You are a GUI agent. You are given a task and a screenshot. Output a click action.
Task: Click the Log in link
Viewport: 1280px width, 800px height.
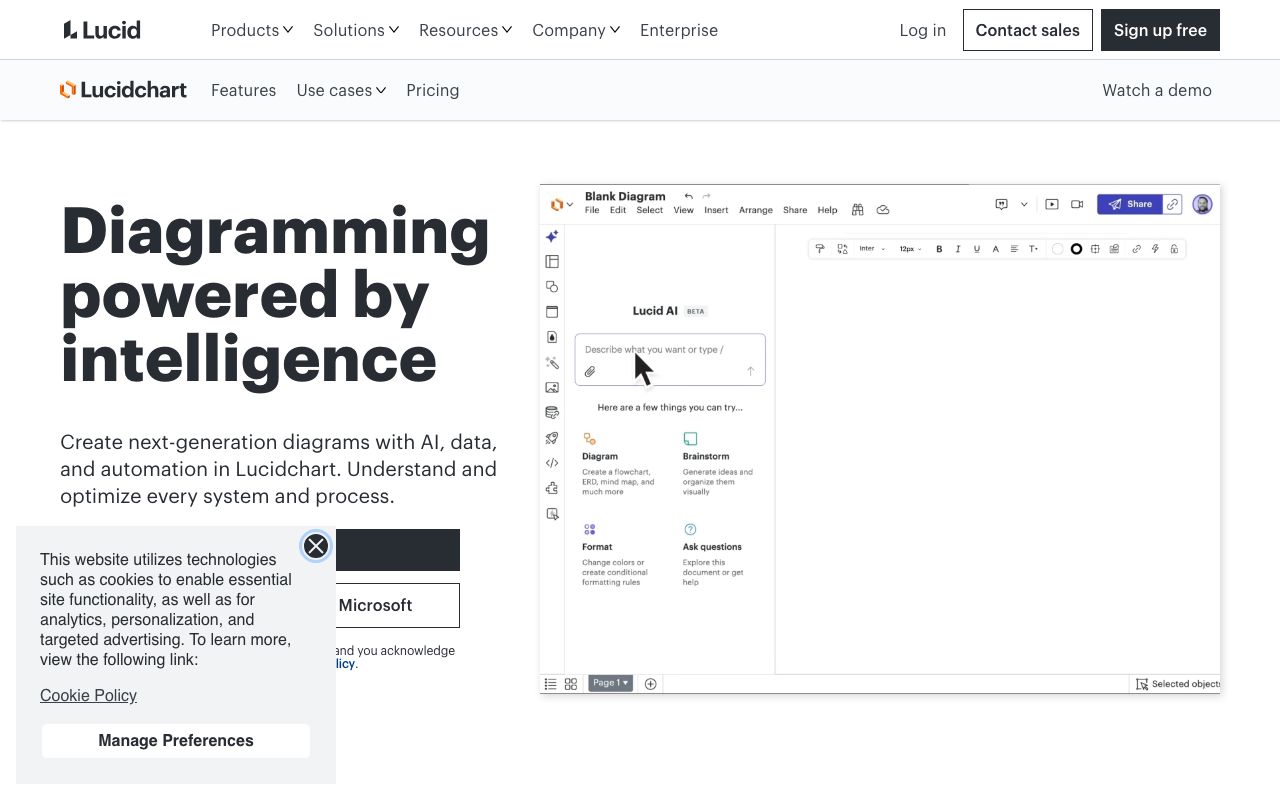tap(922, 30)
